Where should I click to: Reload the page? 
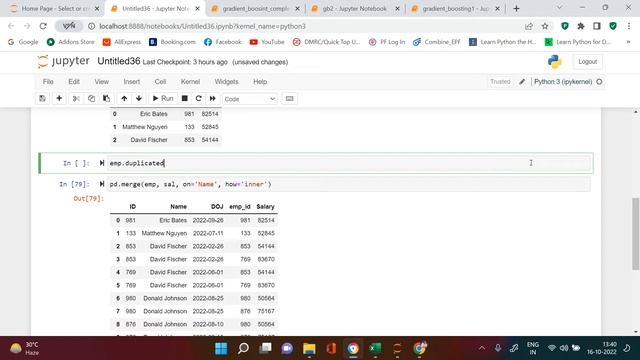43,26
